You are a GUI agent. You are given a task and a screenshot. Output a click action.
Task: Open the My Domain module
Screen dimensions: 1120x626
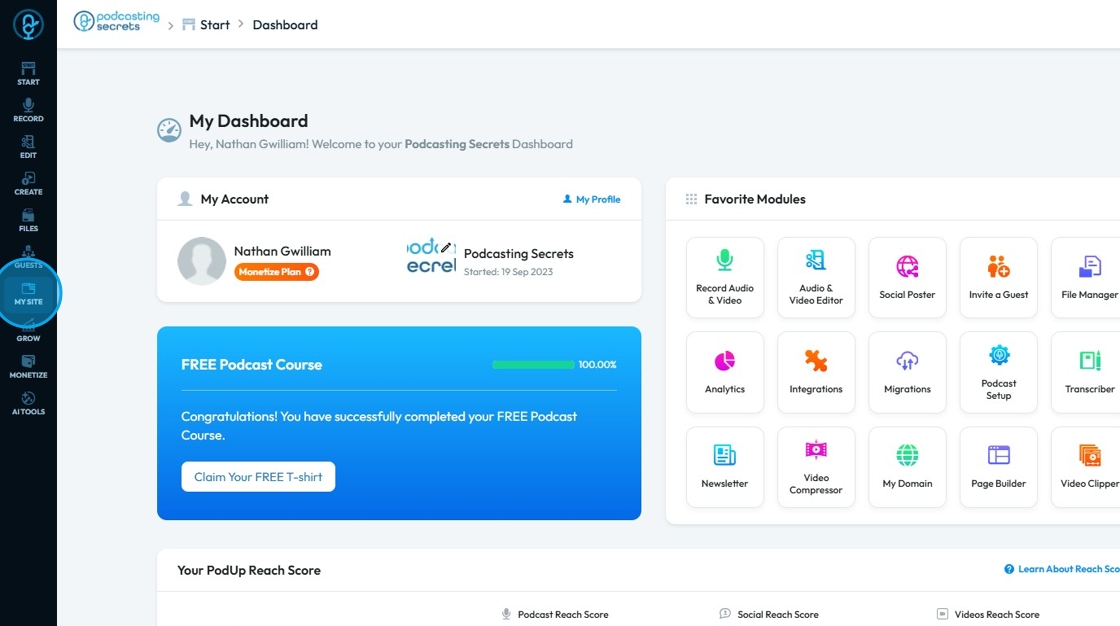[x=907, y=467]
